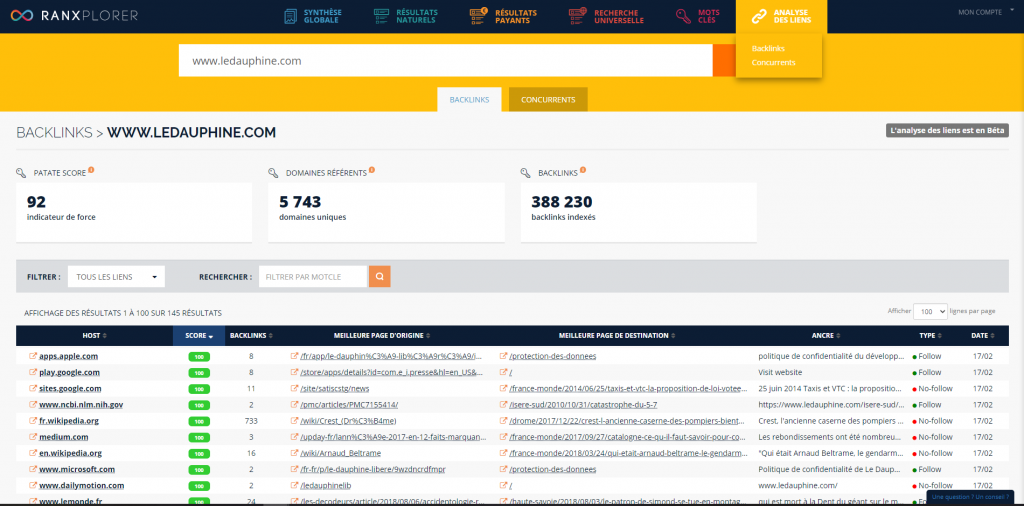Sort table by ANCRE column

(x=825, y=336)
